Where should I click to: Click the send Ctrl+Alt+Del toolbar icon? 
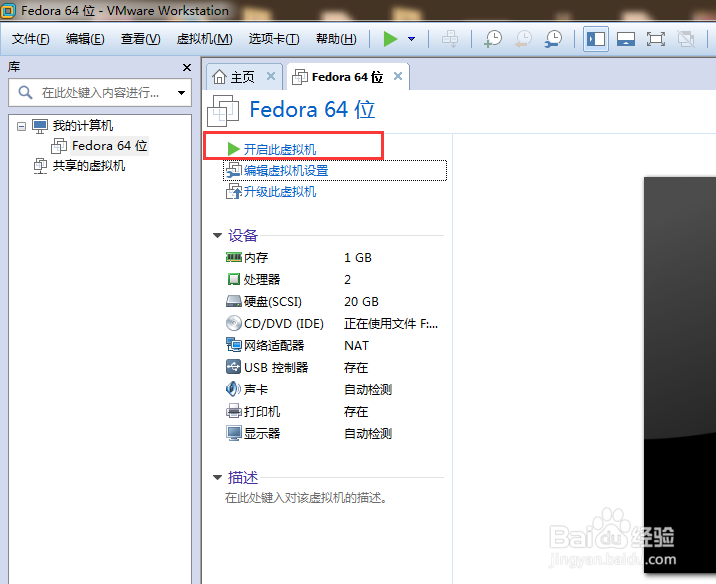tap(450, 39)
